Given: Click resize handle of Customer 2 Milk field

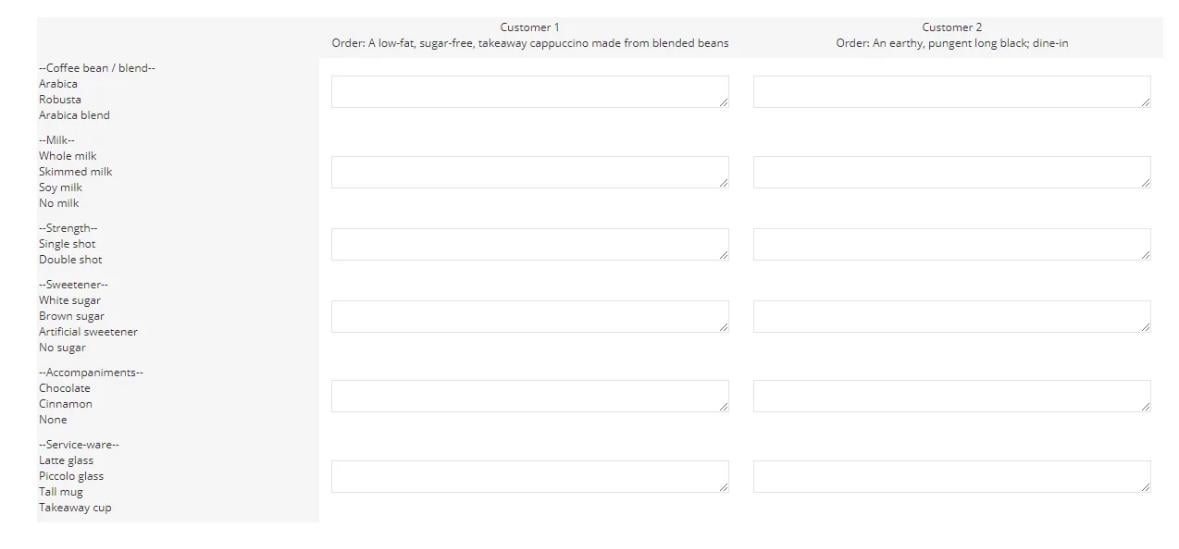Looking at the screenshot, I should [1145, 184].
